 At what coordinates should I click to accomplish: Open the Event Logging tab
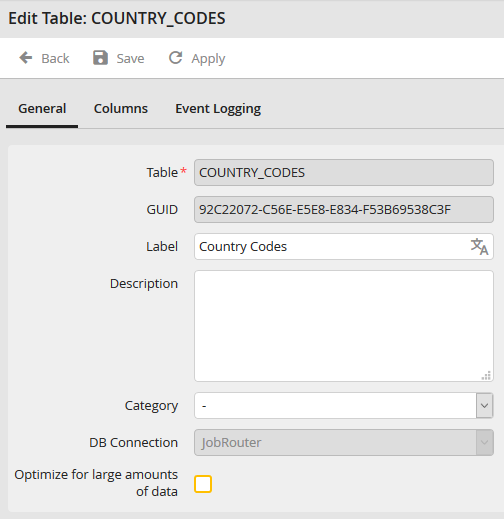pos(218,109)
